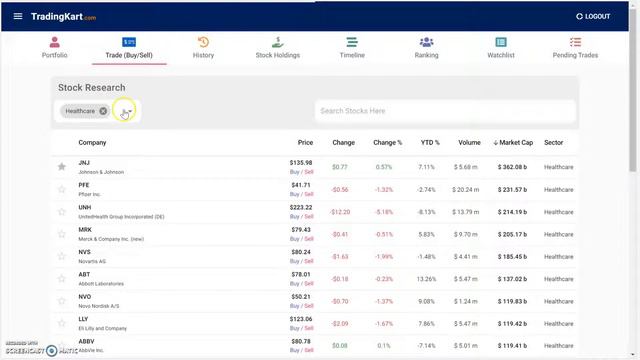Image resolution: width=640 pixels, height=360 pixels.
Task: Sort by the Sector column header
Action: point(553,142)
